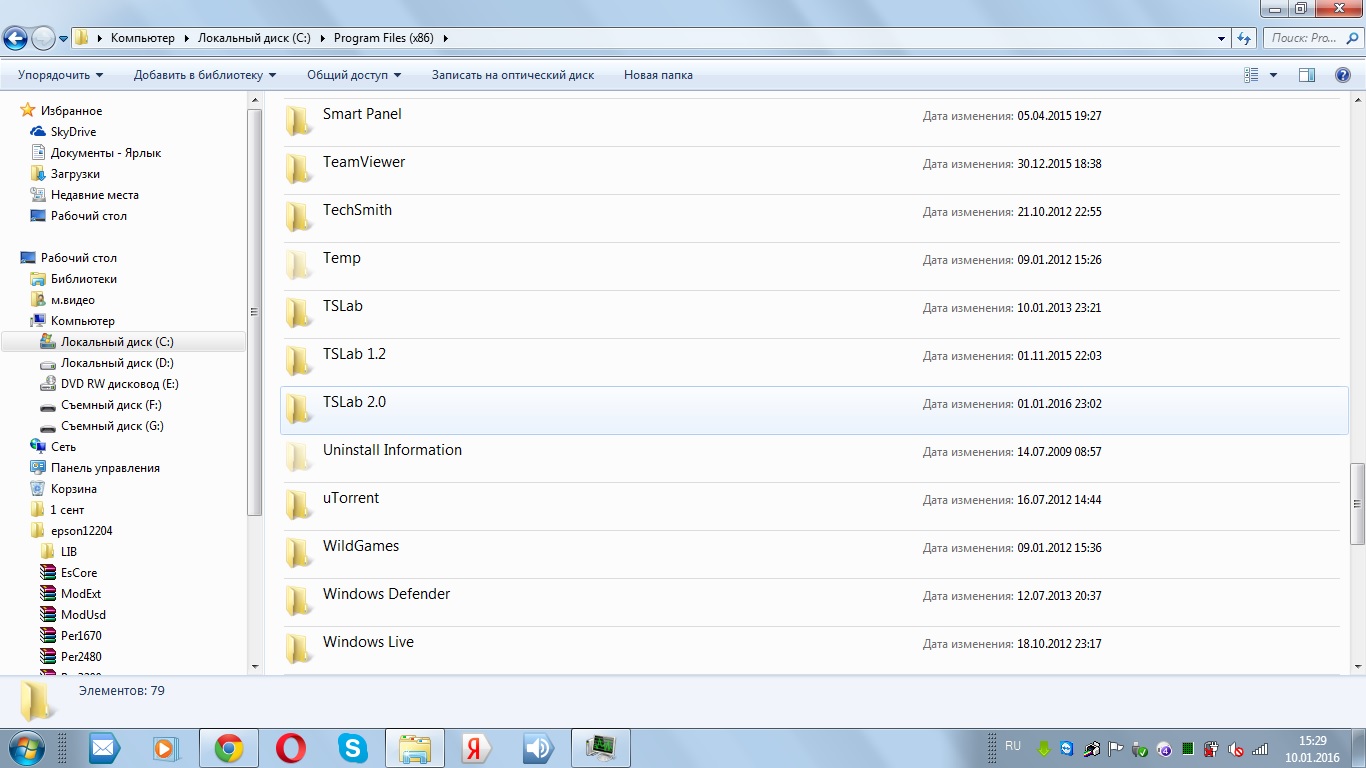Select the Per1670 archive in the tree
The width and height of the screenshot is (1366, 768).
click(81, 636)
